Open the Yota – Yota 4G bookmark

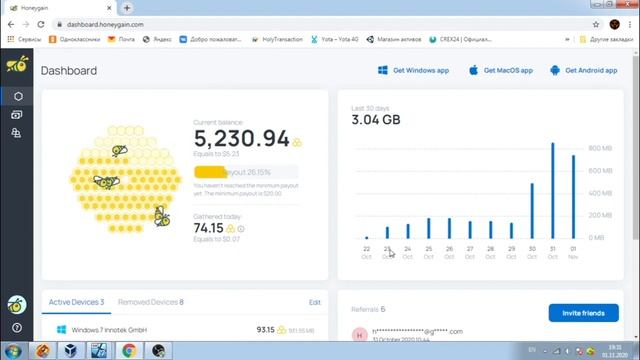coord(334,39)
